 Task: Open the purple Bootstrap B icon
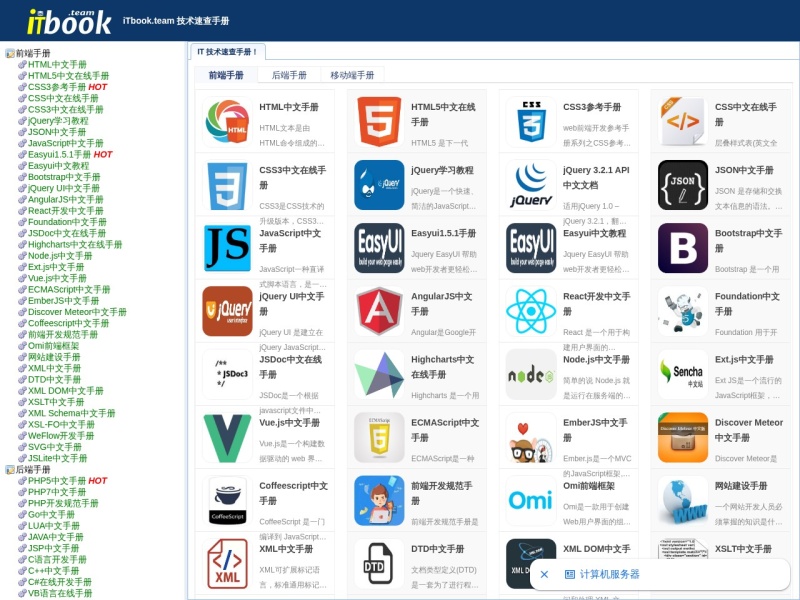click(x=683, y=248)
